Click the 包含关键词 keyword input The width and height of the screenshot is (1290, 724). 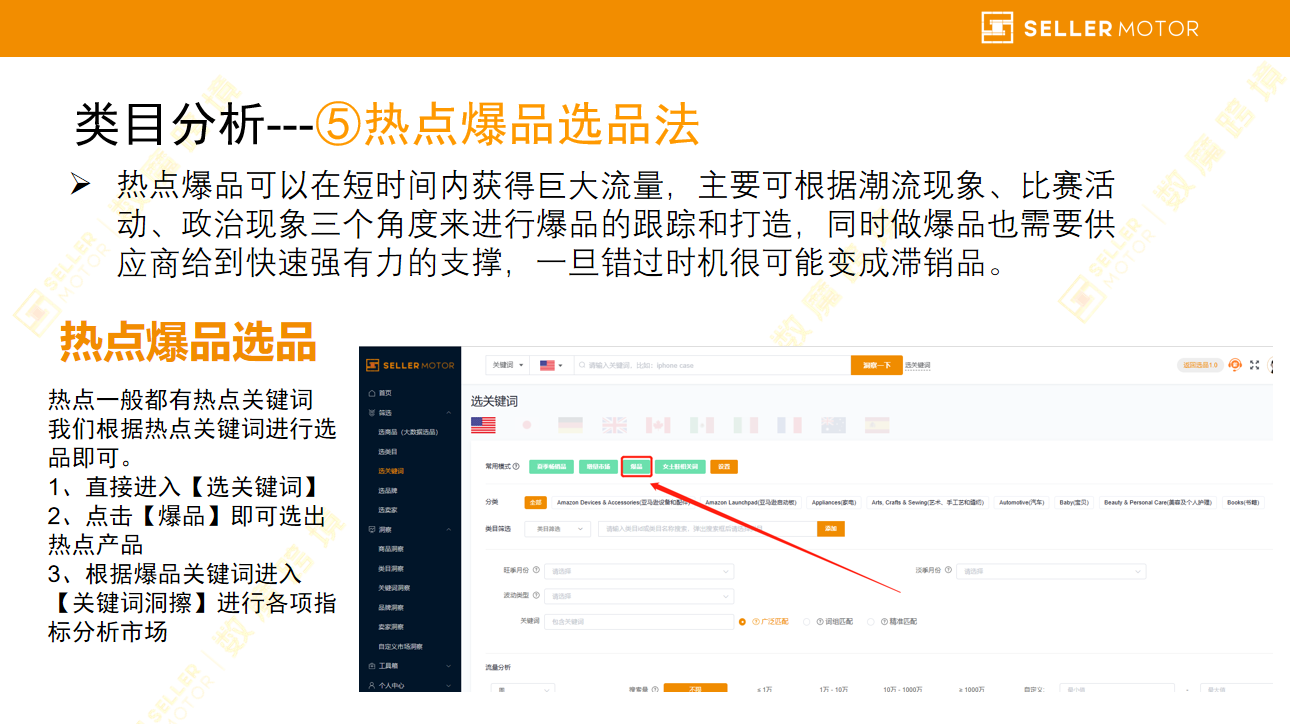[x=640, y=621]
